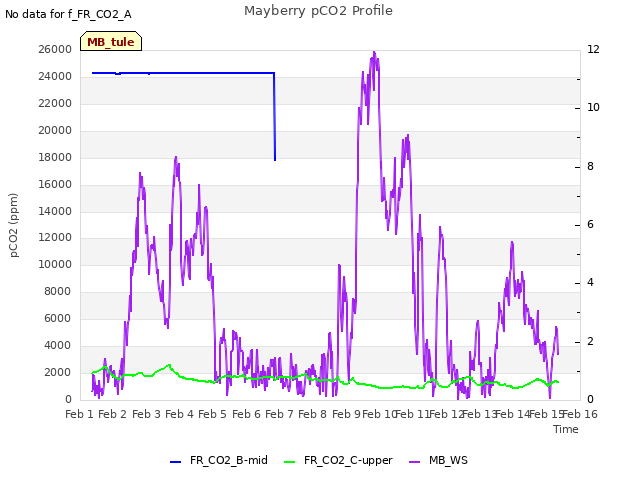The image size is (640, 480).
Task: Click the 6000 left y-axis label
Action: [58, 319]
